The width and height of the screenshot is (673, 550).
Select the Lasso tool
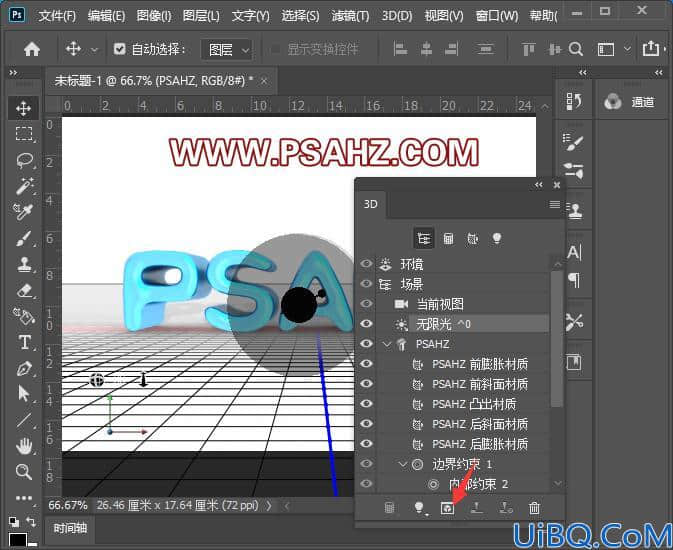point(24,160)
